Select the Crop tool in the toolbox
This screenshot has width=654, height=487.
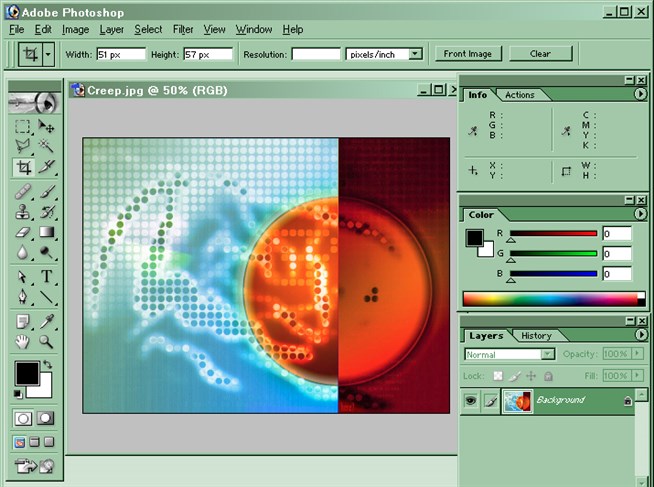pos(24,167)
